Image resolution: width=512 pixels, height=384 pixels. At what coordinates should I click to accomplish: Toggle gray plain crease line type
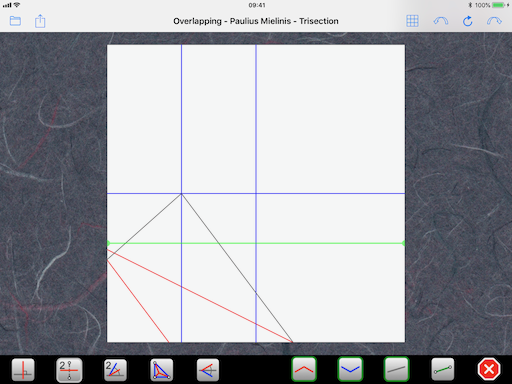pos(396,369)
